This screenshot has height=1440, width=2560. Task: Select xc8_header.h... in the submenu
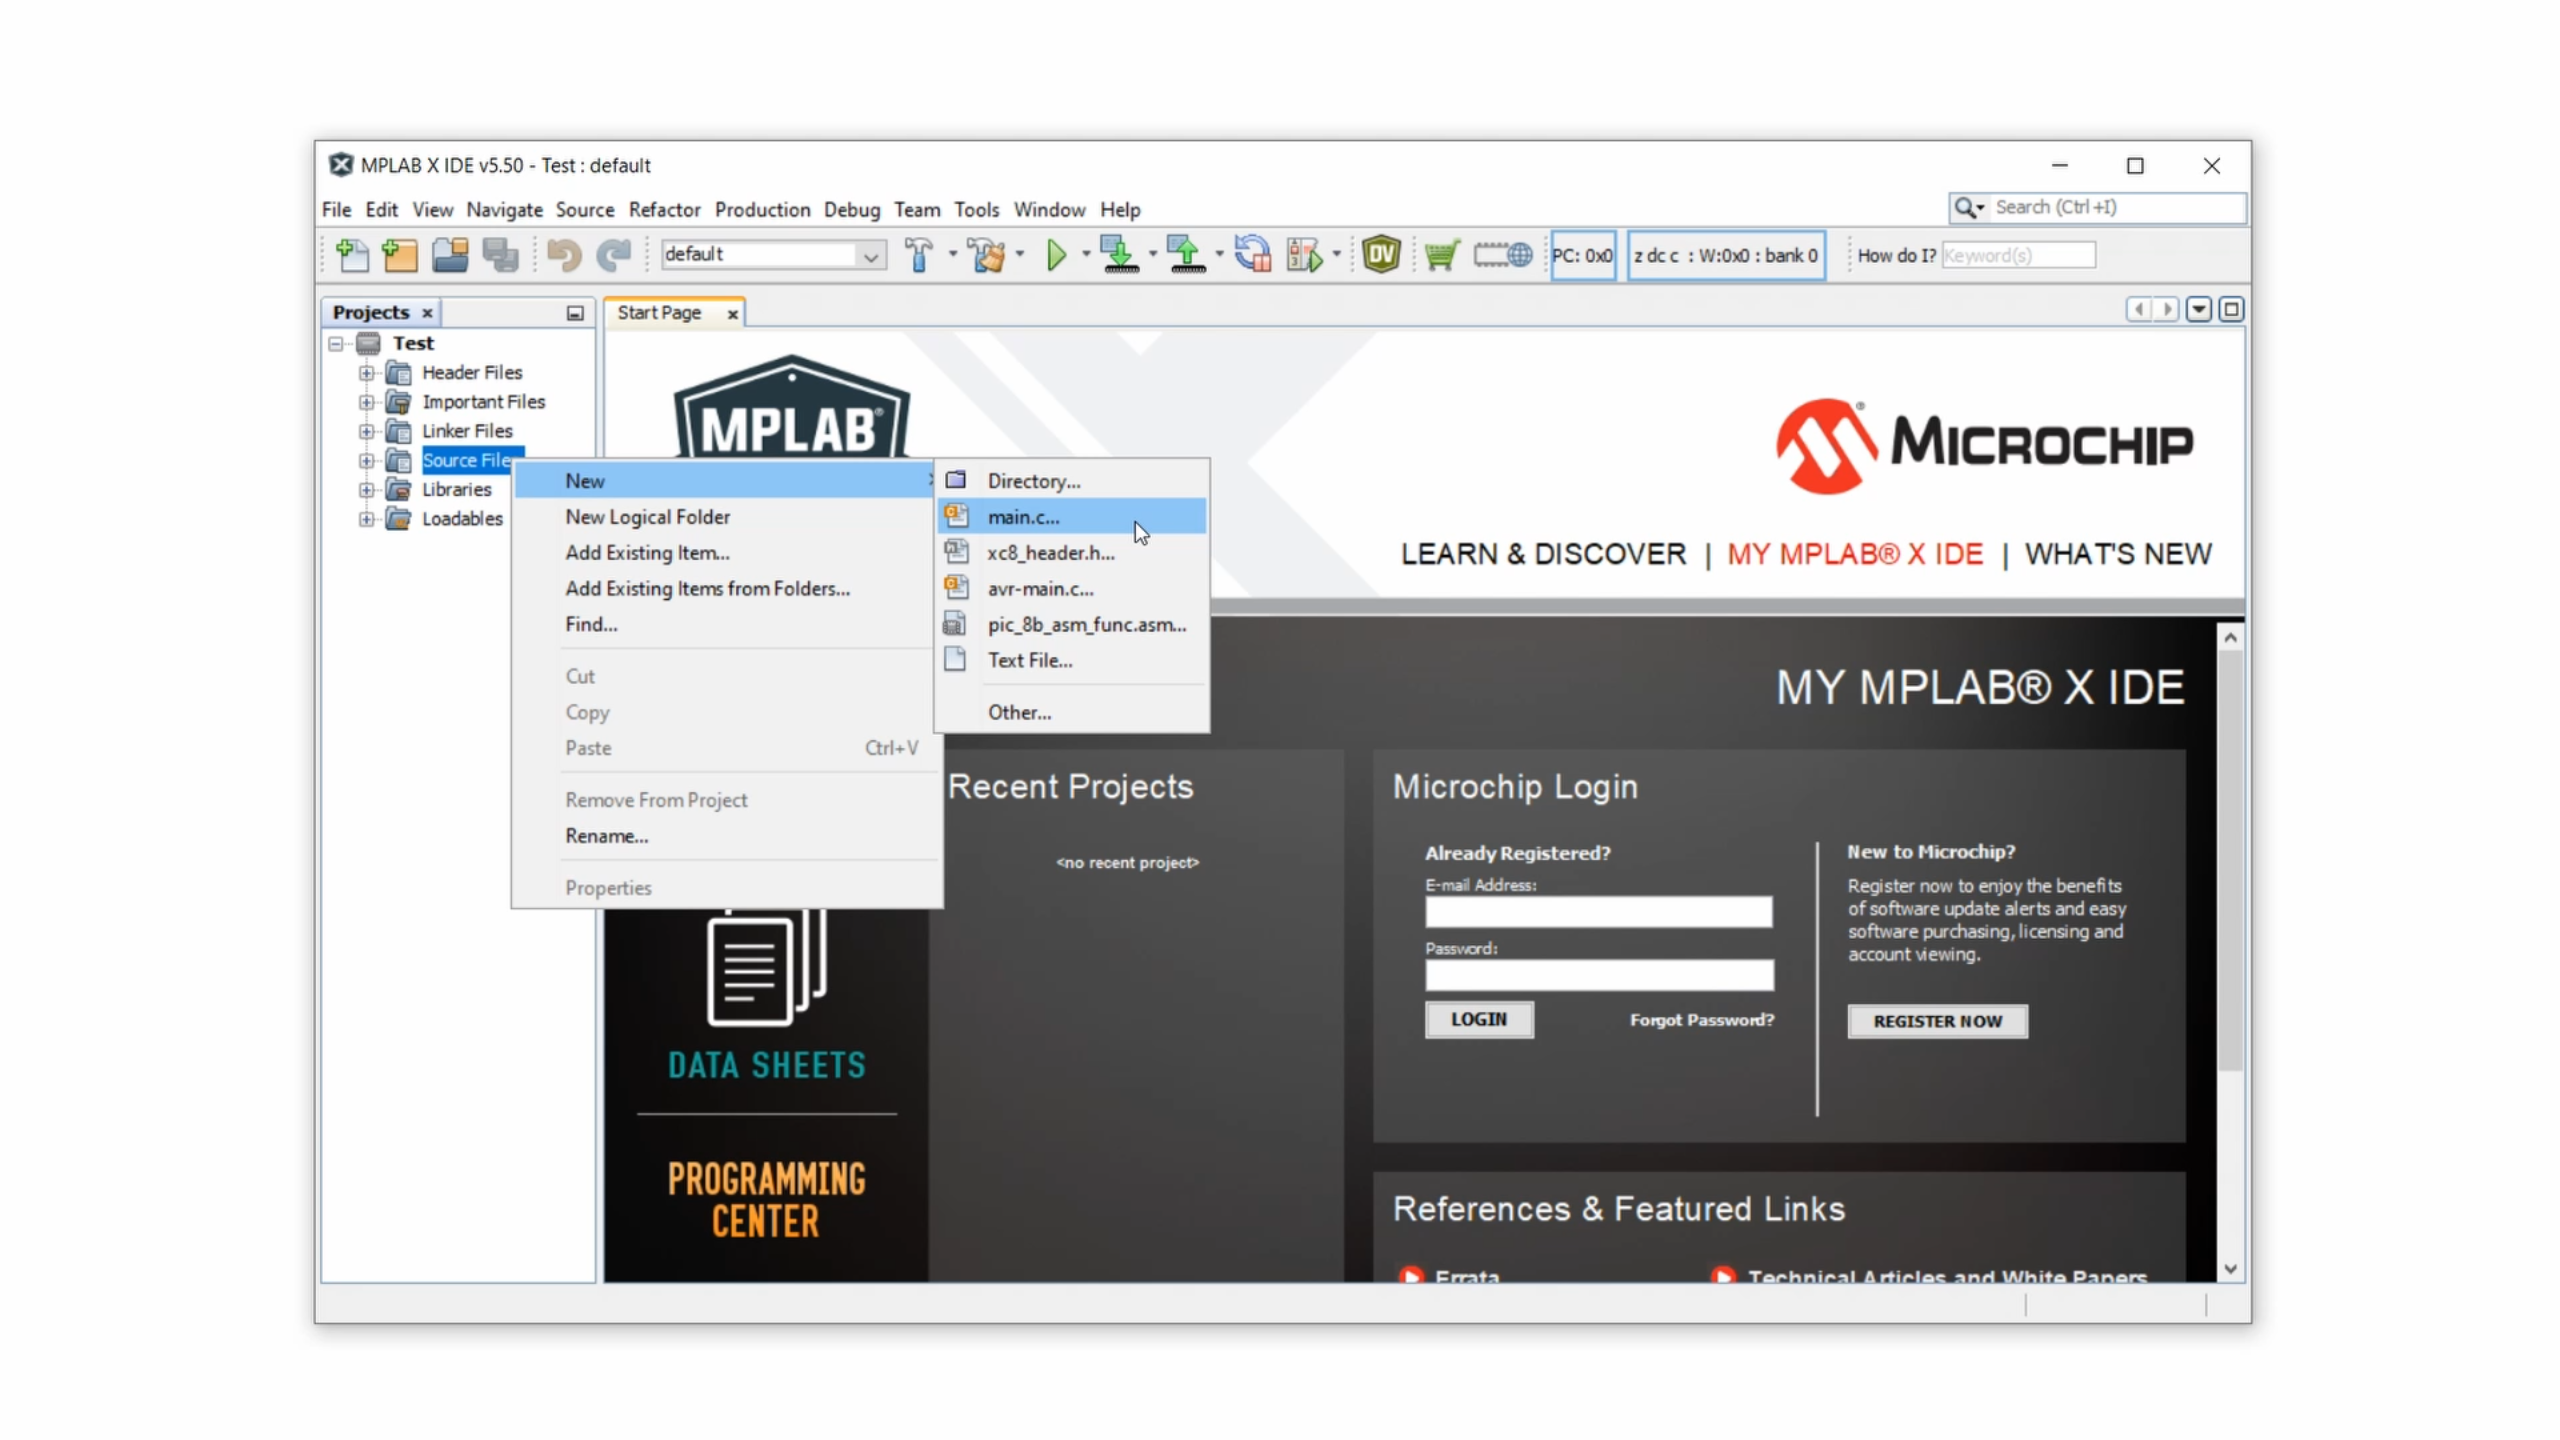[1050, 553]
